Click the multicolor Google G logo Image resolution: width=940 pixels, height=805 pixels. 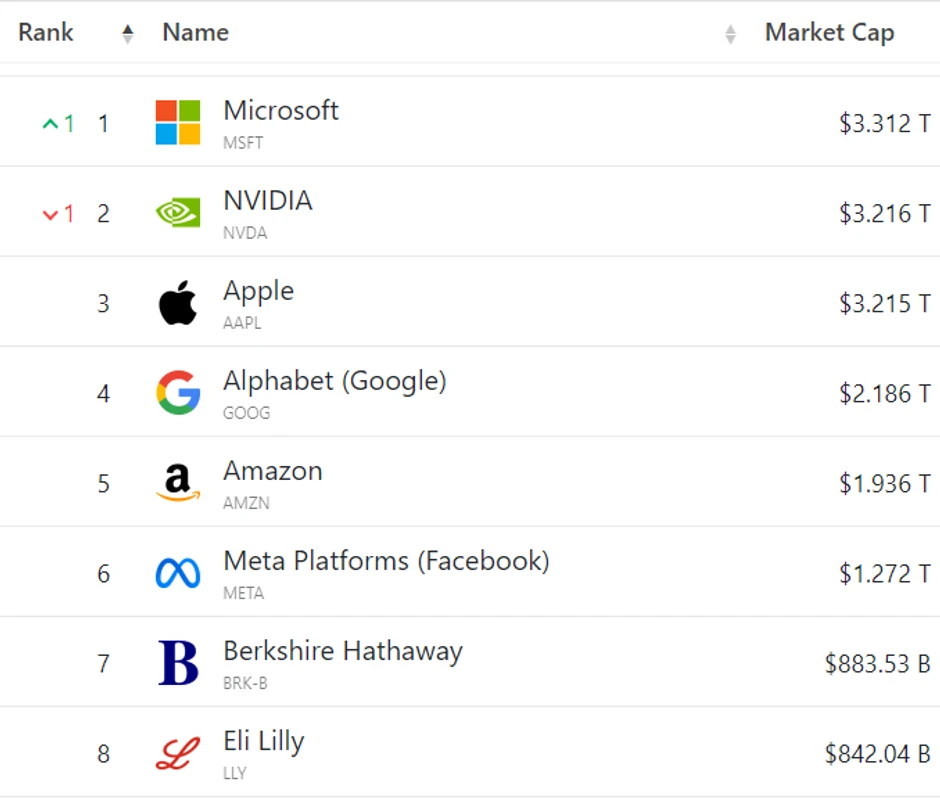[178, 393]
